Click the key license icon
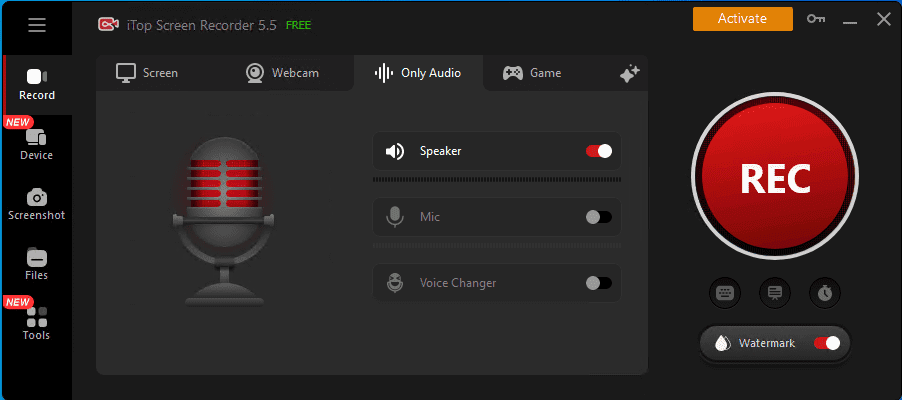 (x=816, y=19)
